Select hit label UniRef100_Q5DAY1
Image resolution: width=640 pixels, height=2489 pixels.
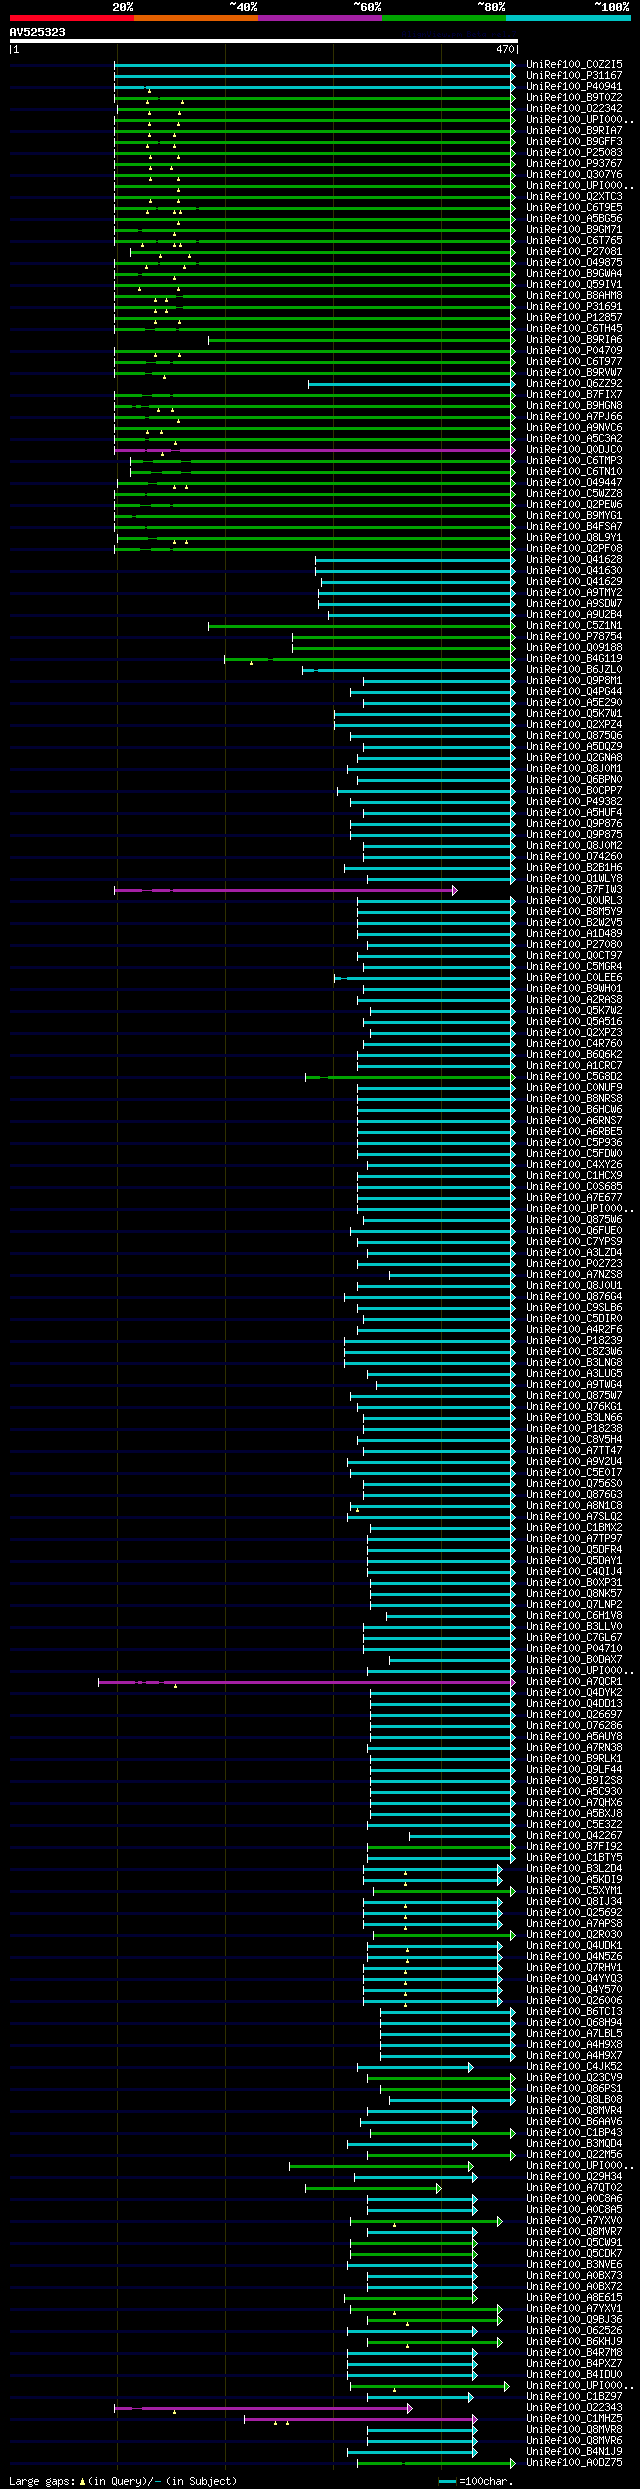[574, 1561]
